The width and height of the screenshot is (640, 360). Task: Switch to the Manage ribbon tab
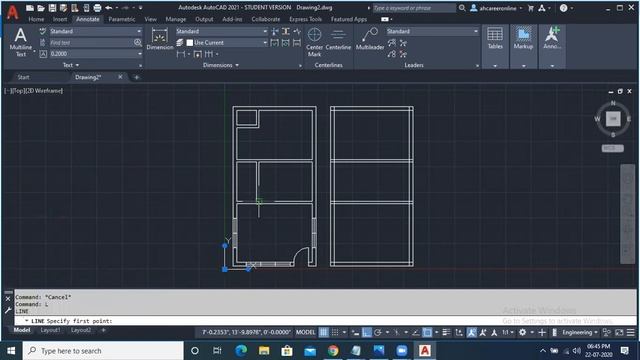(176, 19)
